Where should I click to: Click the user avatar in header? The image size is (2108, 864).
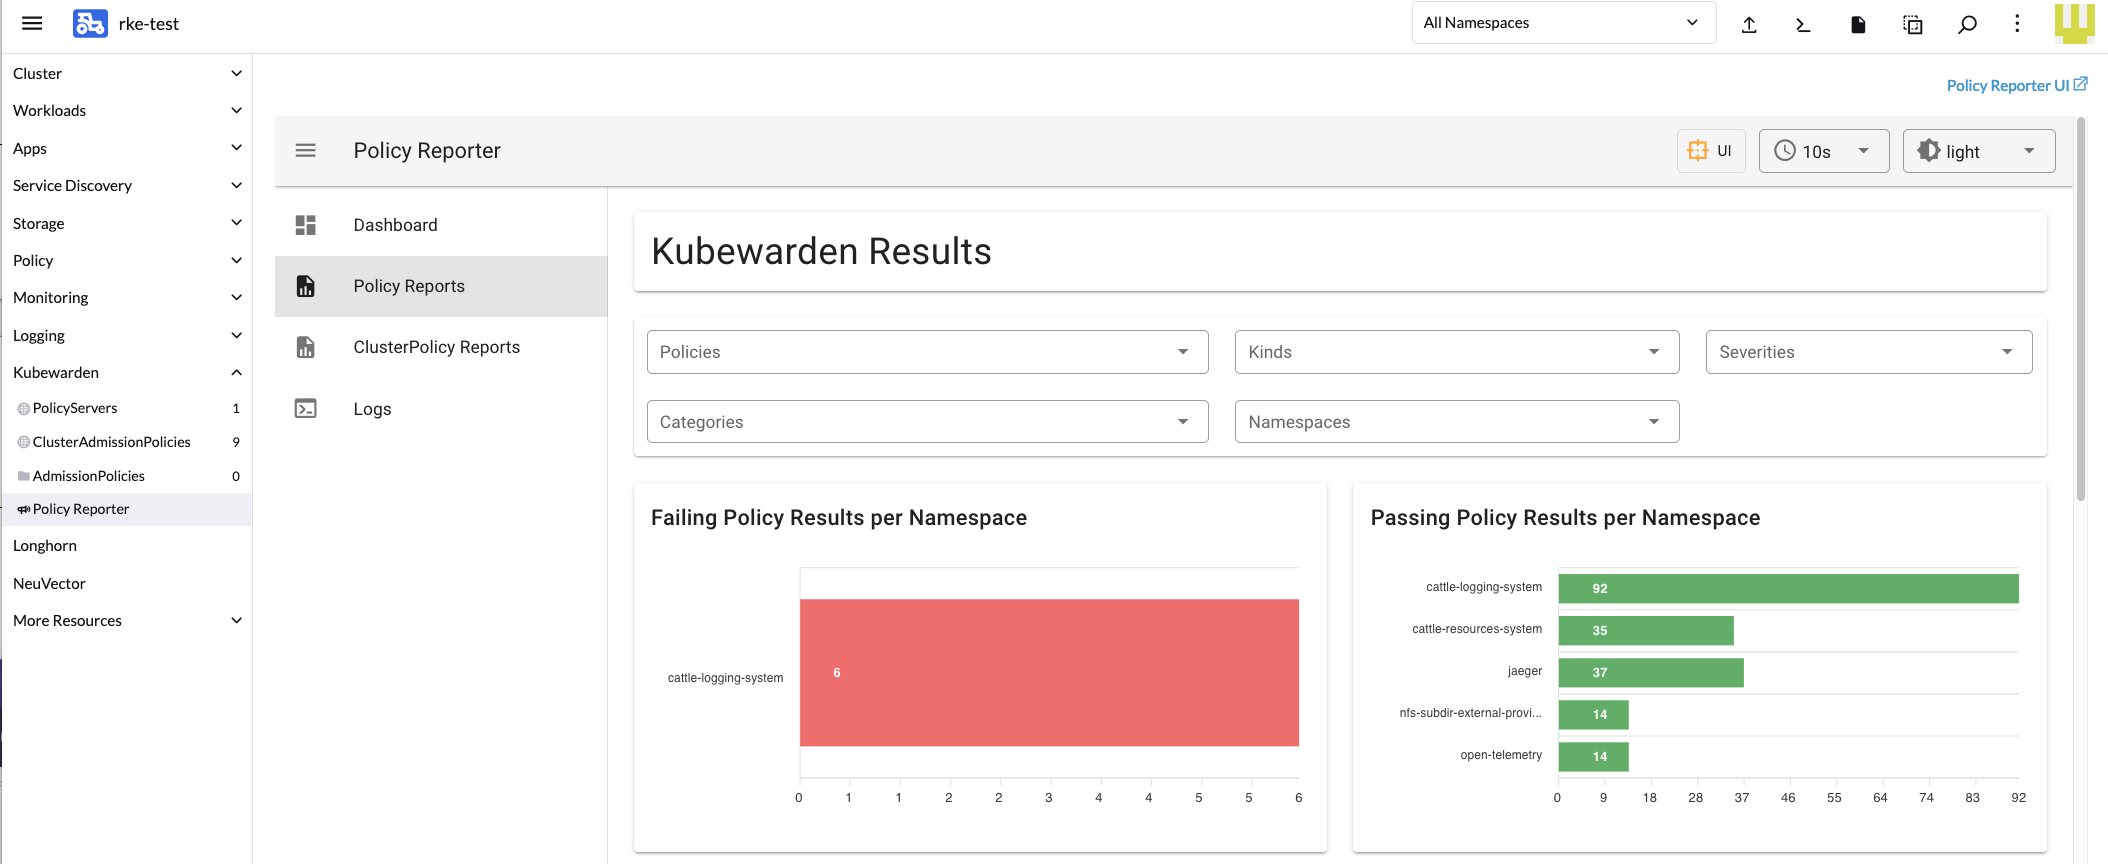coord(2075,23)
